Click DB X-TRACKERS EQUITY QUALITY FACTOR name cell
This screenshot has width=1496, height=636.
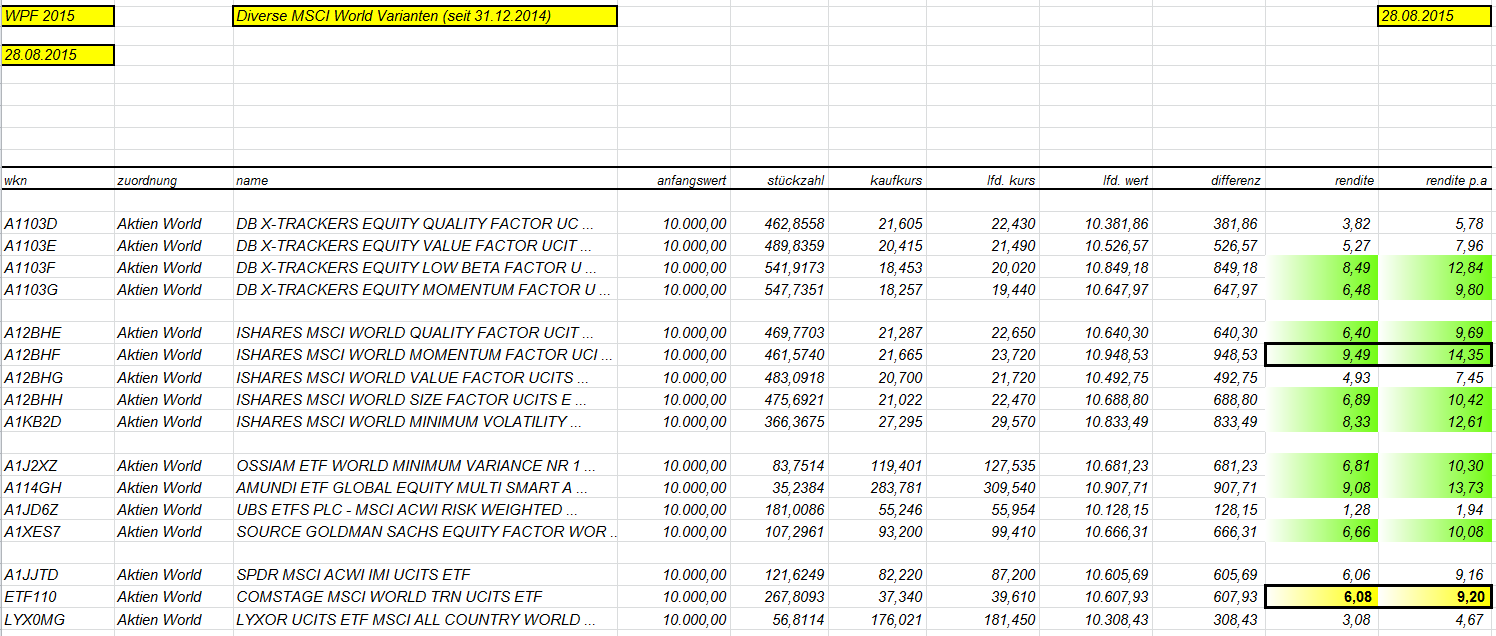(x=425, y=223)
